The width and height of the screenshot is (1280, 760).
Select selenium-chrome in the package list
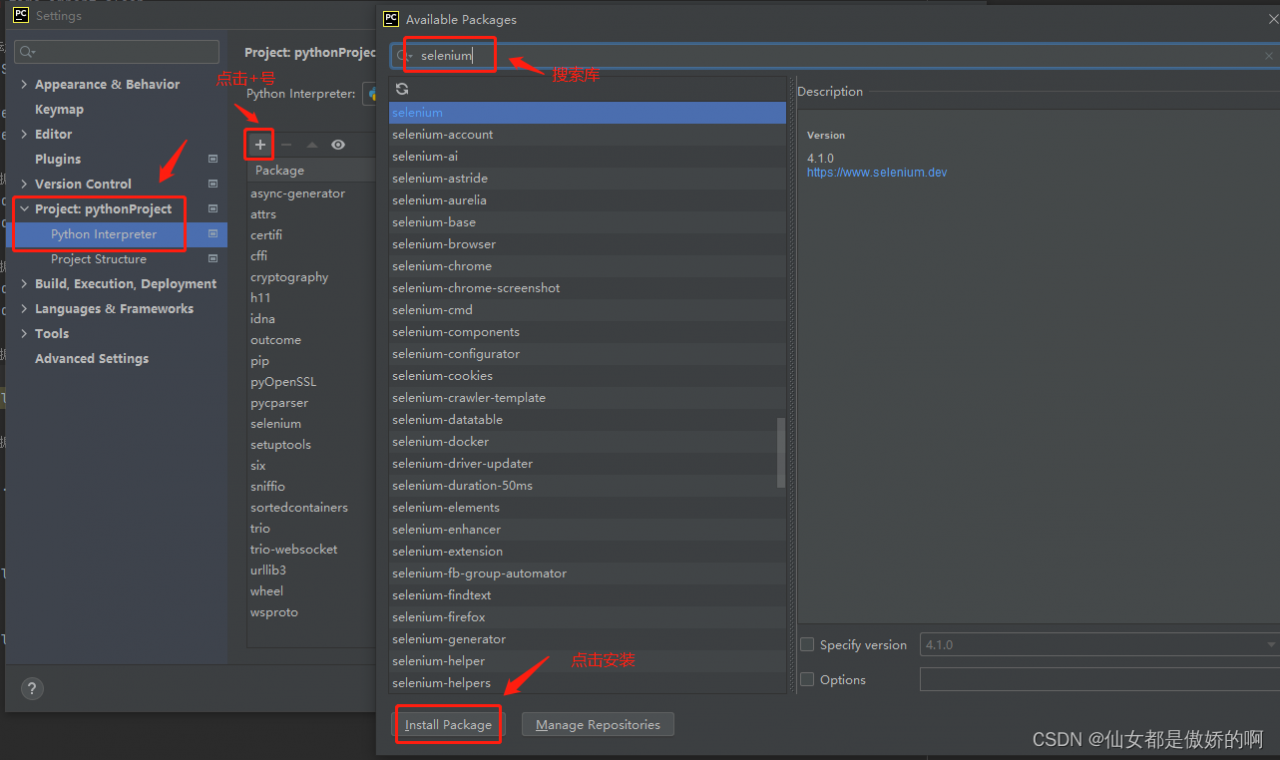442,266
